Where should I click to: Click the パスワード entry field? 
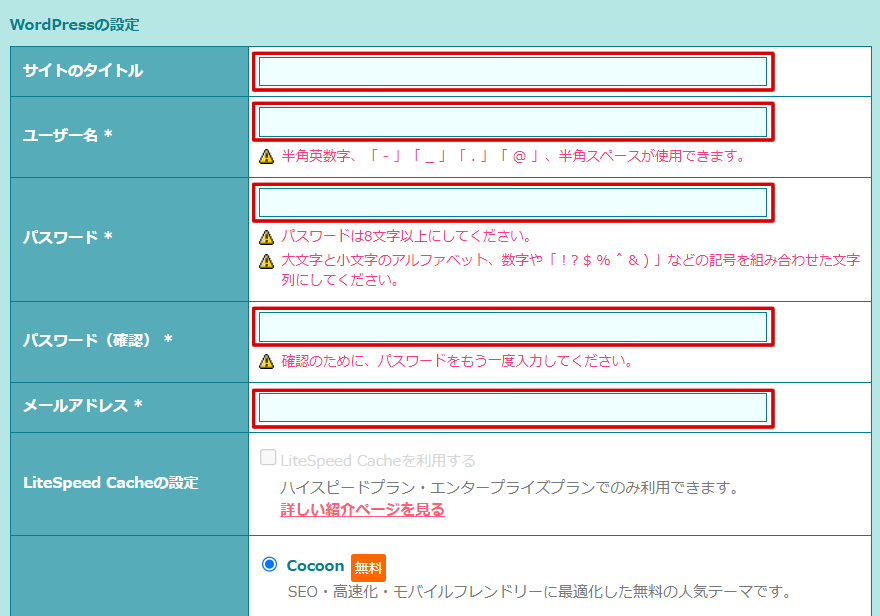(x=513, y=203)
